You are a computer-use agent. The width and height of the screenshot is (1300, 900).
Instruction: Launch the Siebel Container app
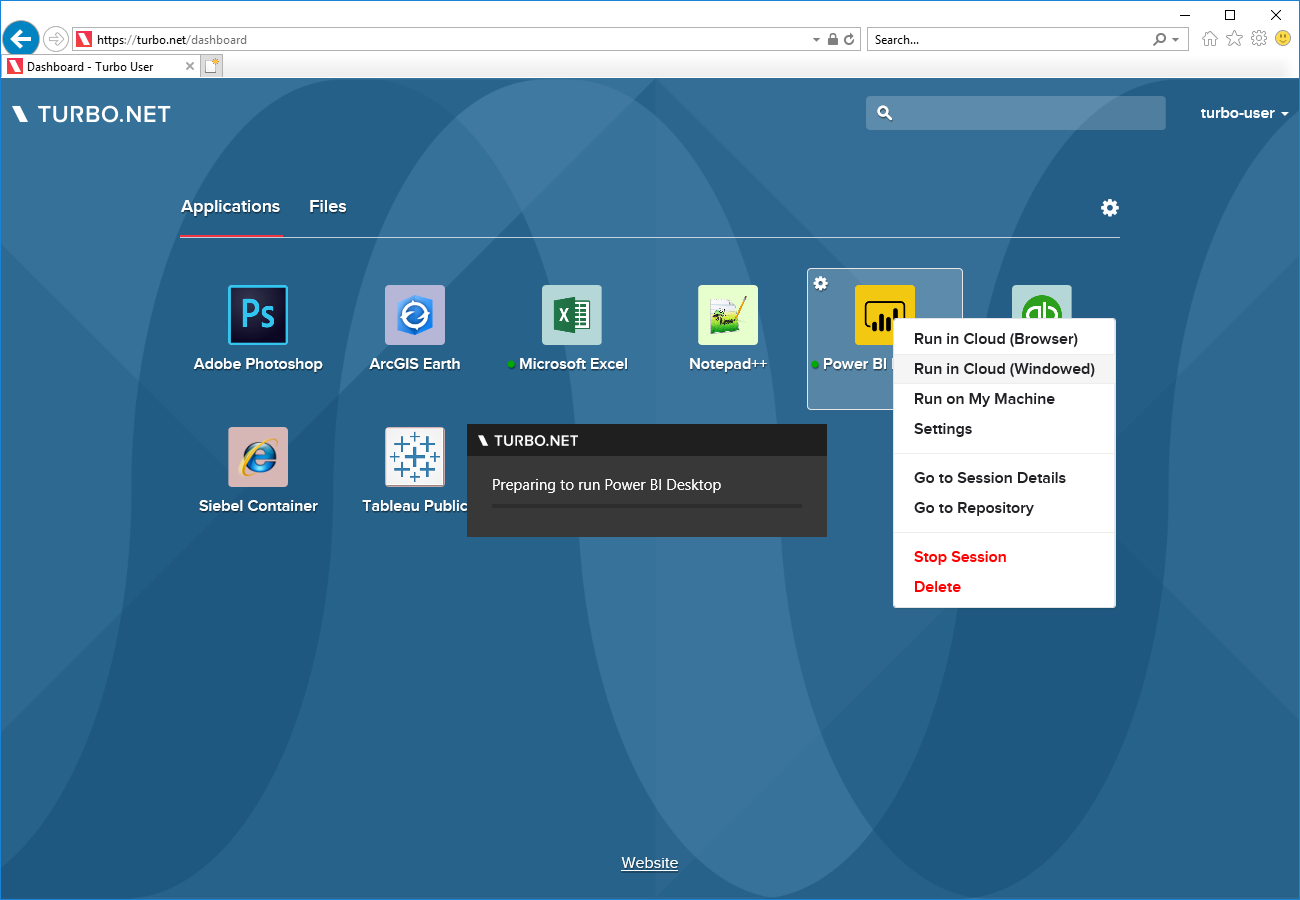click(x=257, y=456)
